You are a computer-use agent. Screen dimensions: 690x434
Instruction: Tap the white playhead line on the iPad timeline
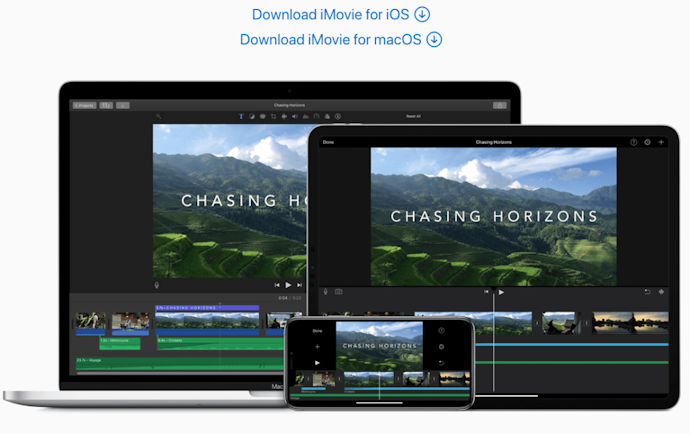coord(494,341)
